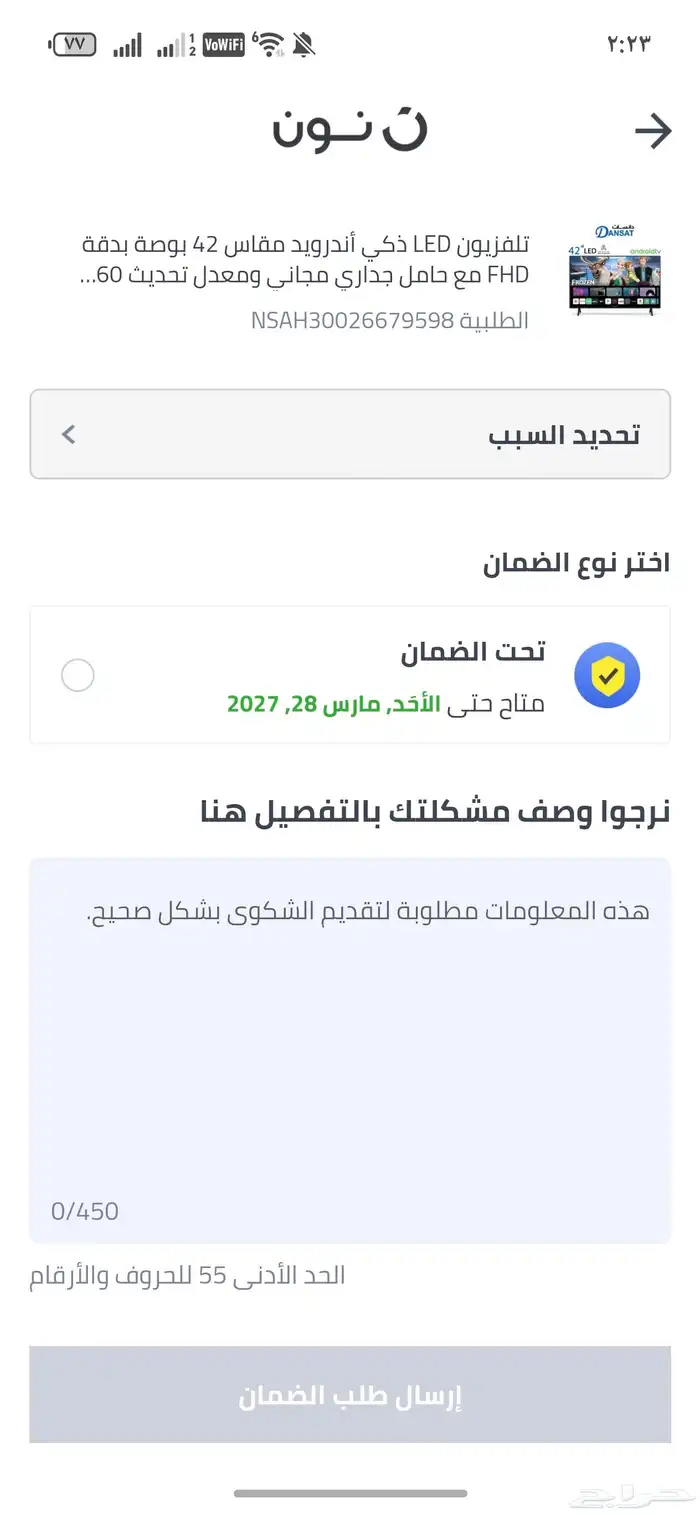Screen dimensions: 700x1515
Task: Tap the clock time in status bar
Action: 628,45
